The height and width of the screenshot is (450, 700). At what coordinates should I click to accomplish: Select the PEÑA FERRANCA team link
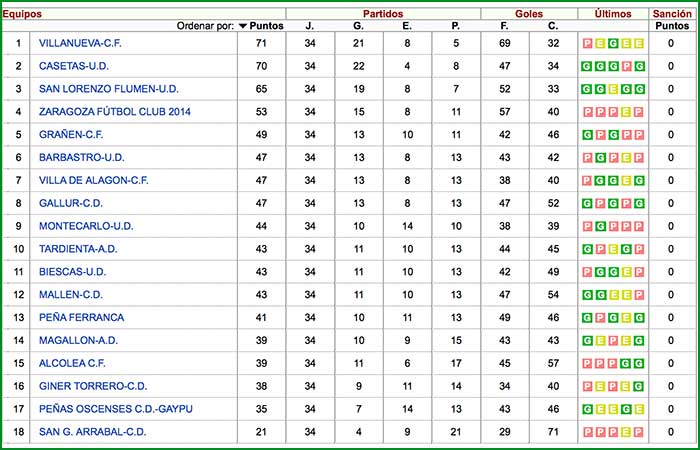click(81, 317)
